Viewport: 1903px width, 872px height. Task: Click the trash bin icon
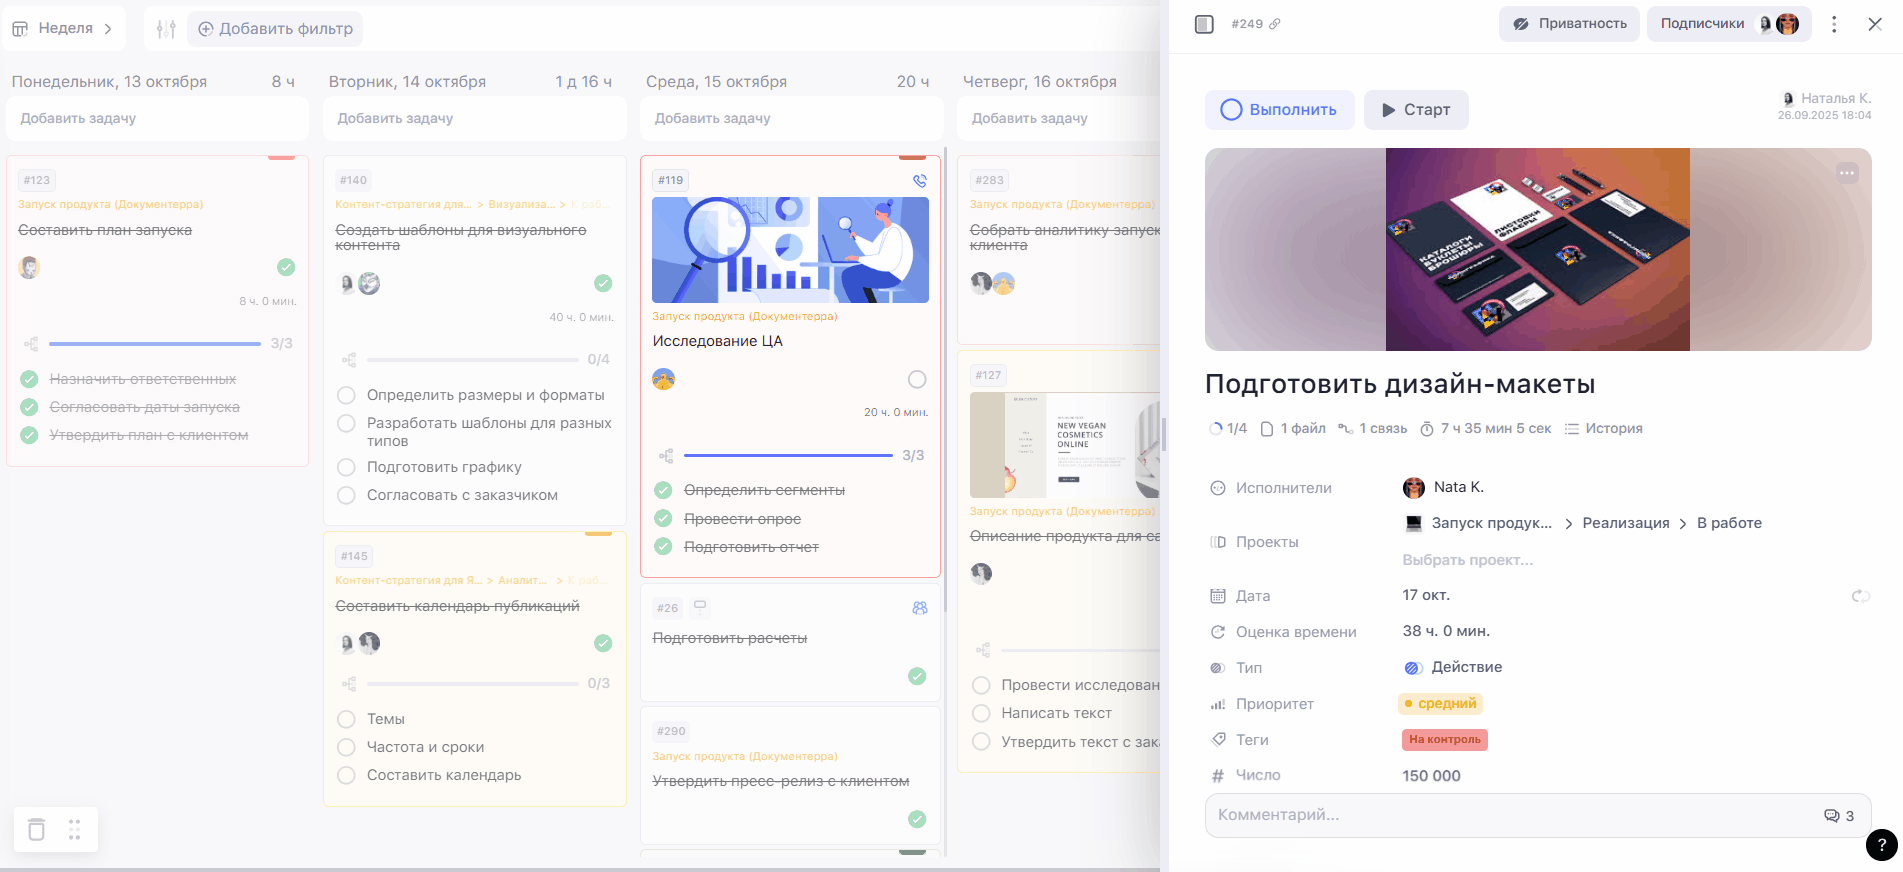(37, 829)
